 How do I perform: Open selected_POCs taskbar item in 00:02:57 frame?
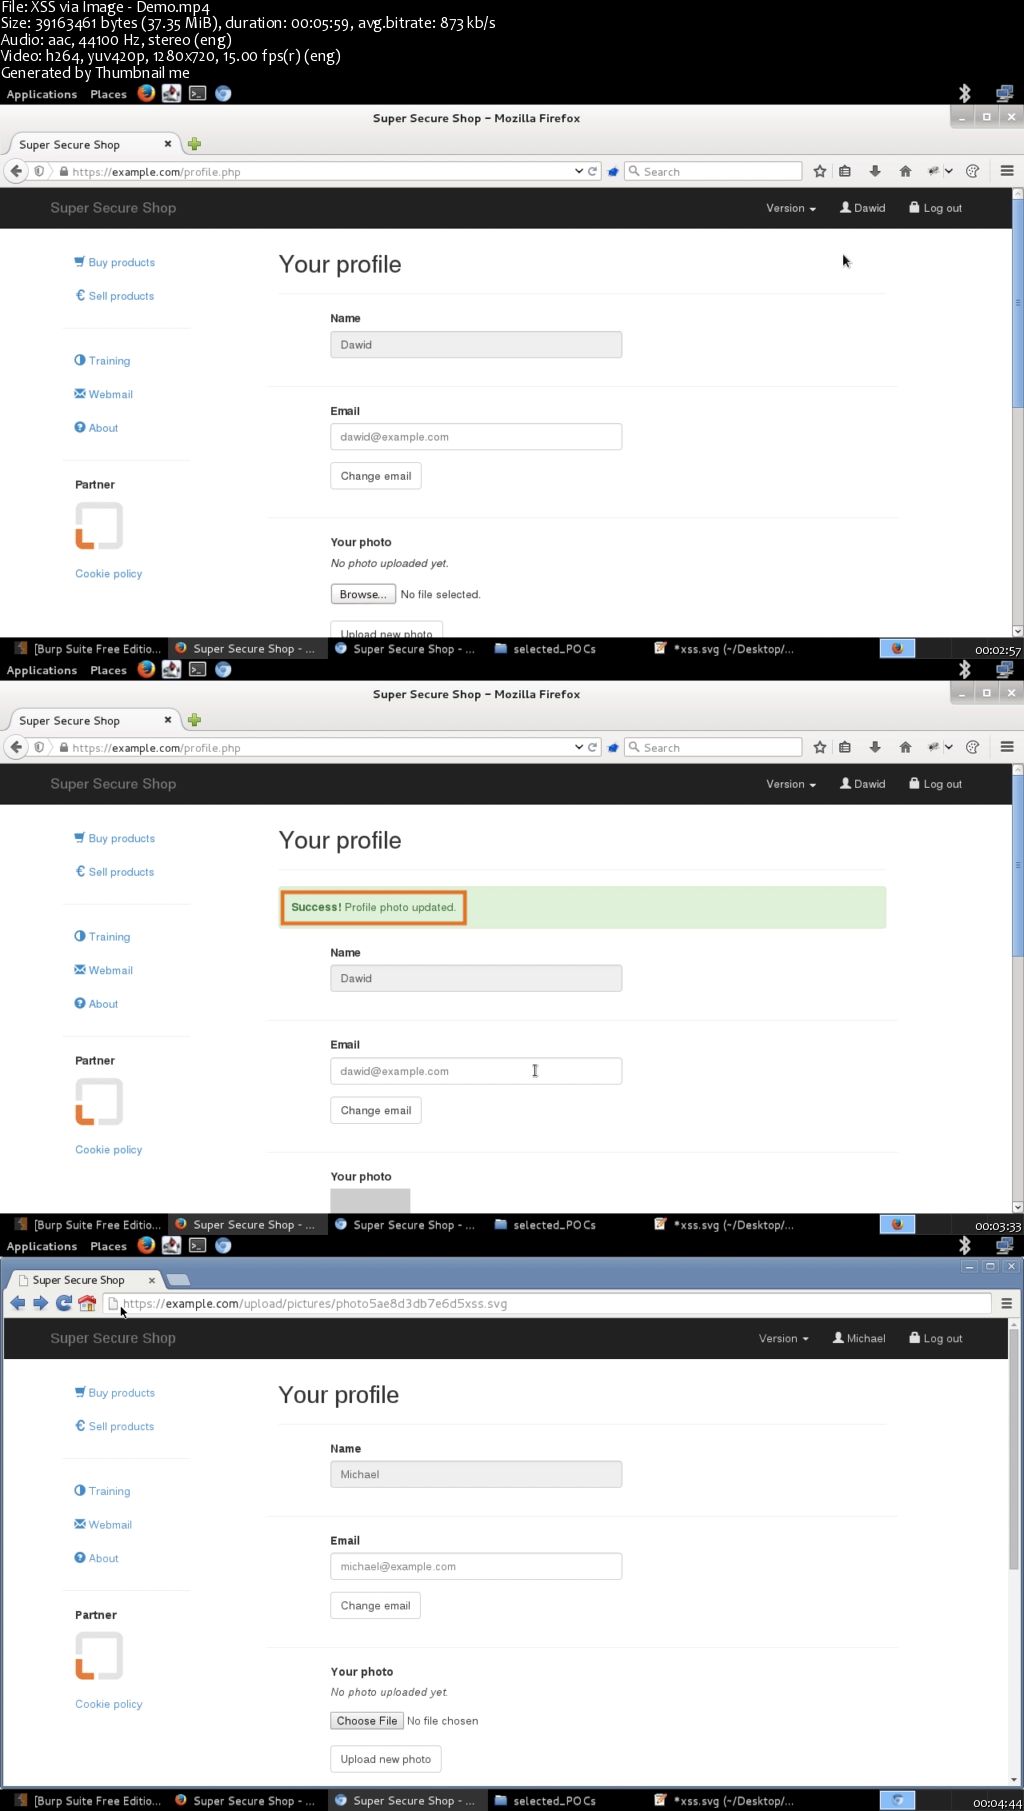[546, 649]
